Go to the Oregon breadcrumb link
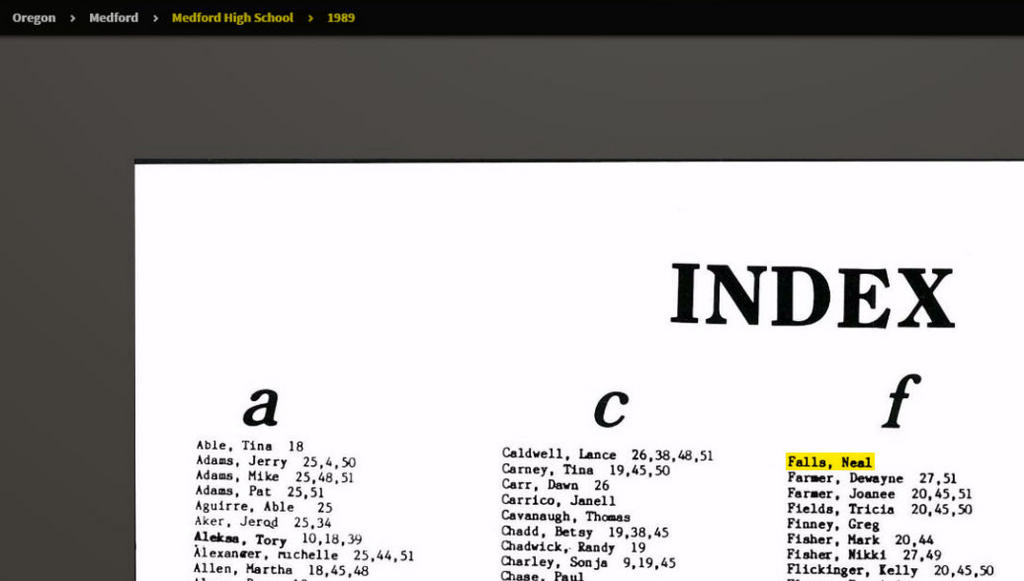Viewport: 1024px width, 581px height. point(34,18)
